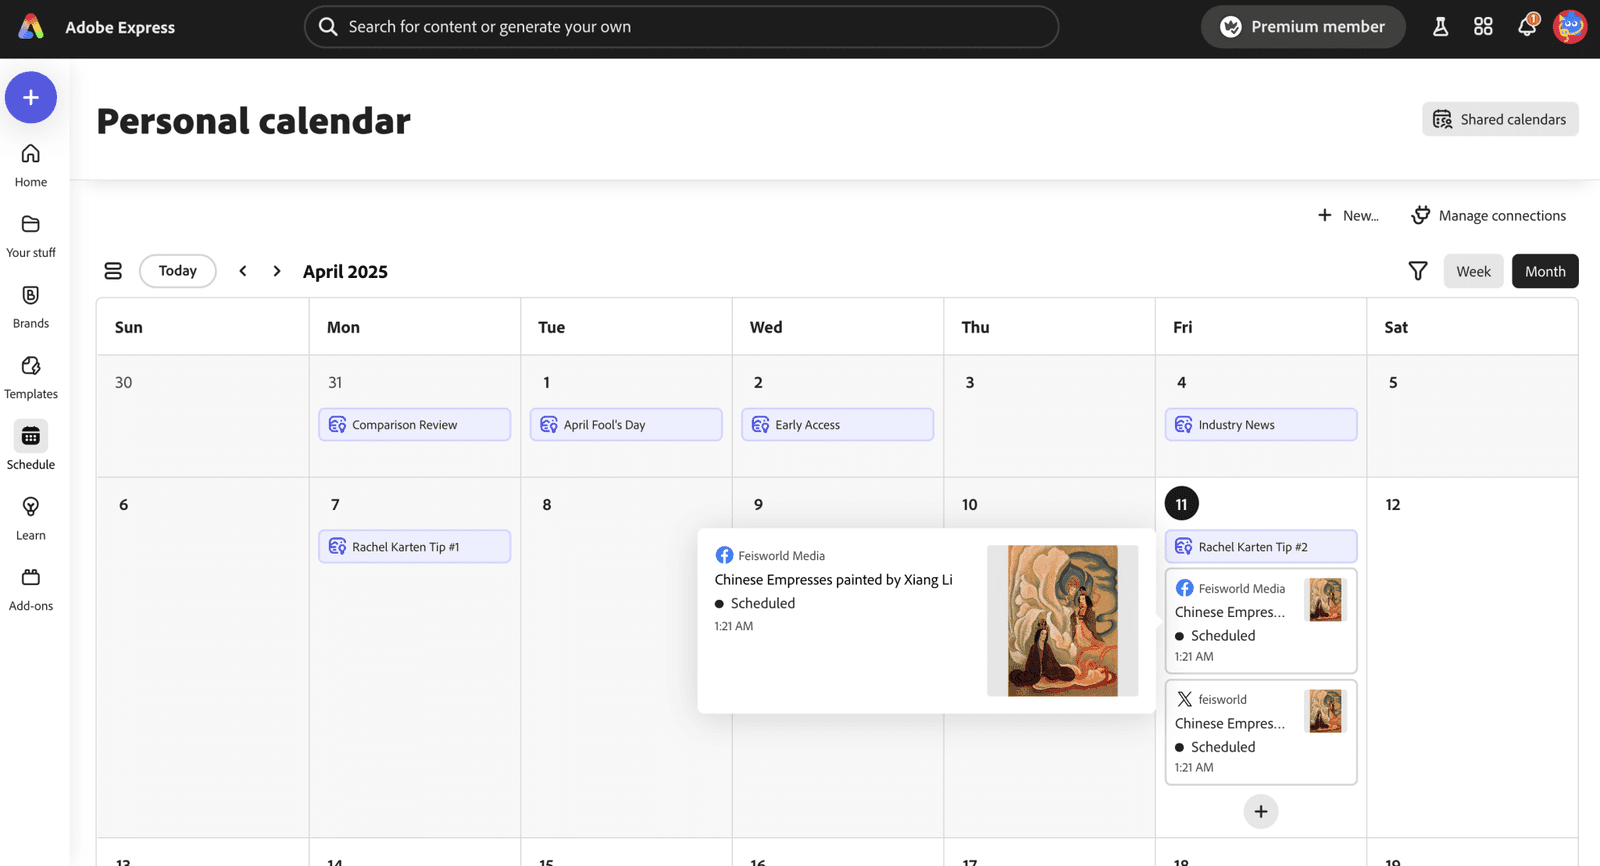This screenshot has width=1600, height=866.
Task: Click date 6 cell number
Action: pyautogui.click(x=124, y=504)
